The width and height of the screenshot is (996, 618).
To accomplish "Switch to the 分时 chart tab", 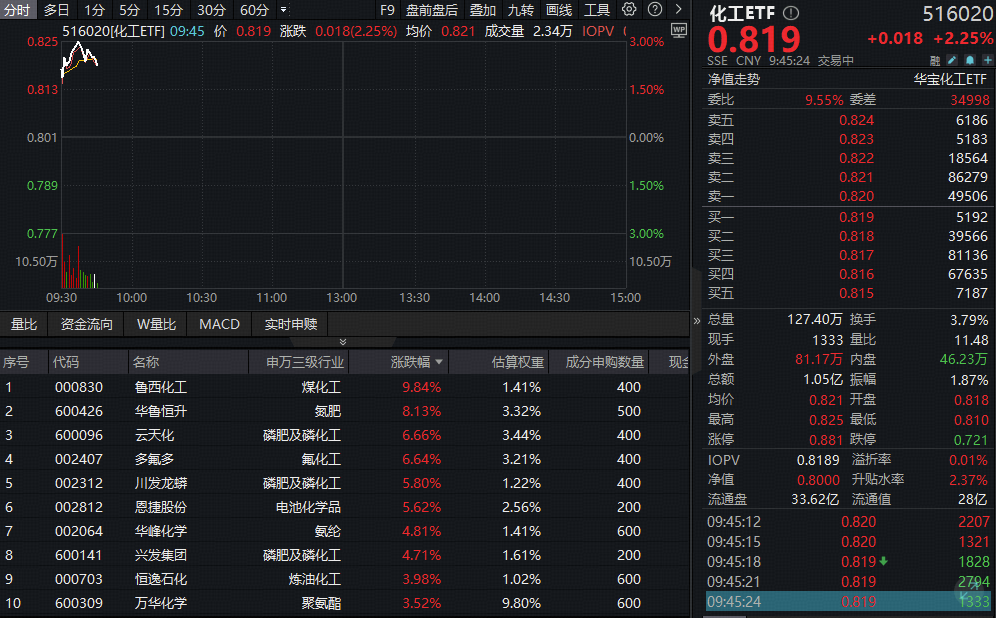I will (x=16, y=10).
